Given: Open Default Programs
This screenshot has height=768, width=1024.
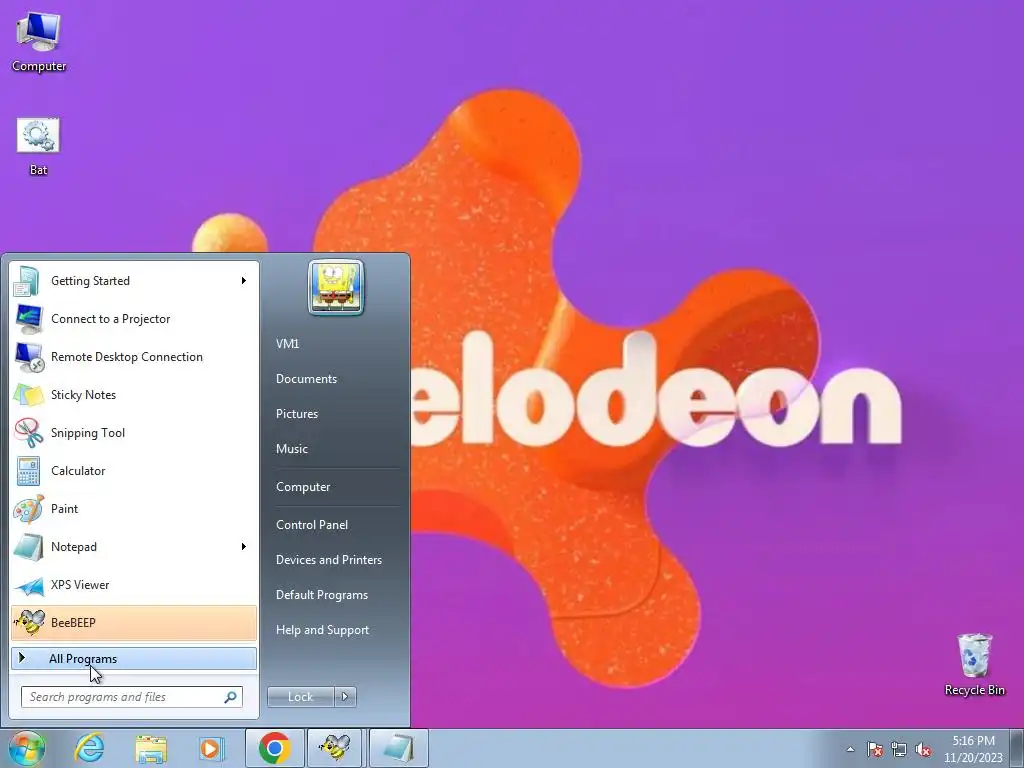Looking at the screenshot, I should [322, 595].
